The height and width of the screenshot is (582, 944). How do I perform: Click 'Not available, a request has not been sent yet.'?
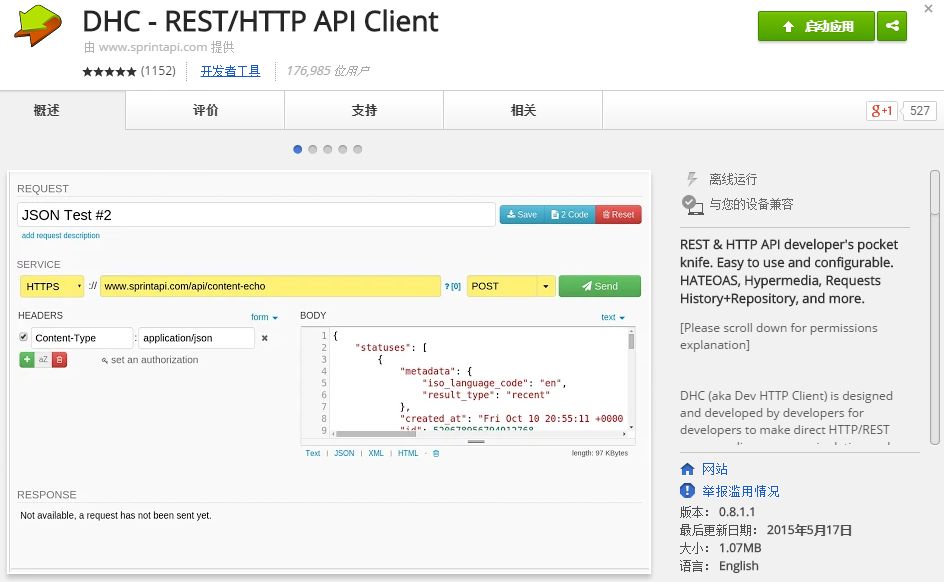[116, 516]
